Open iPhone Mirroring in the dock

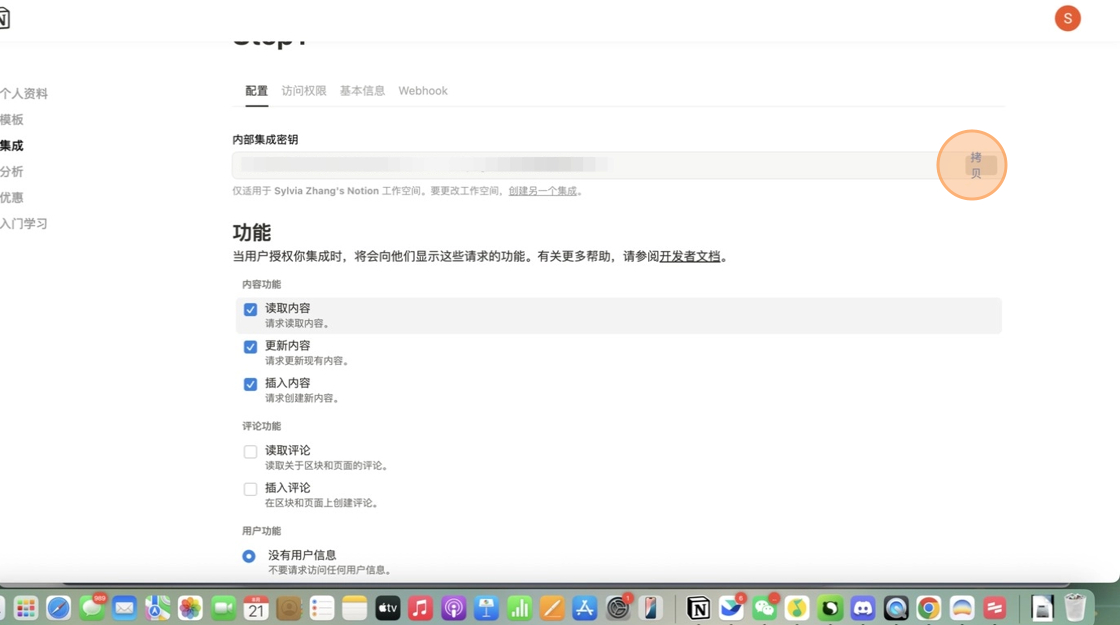pos(650,609)
